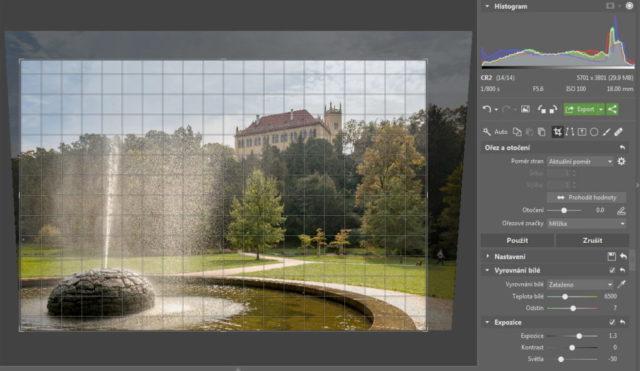640x371 pixels.
Task: Apply the crop with Použít
Action: click(x=517, y=240)
